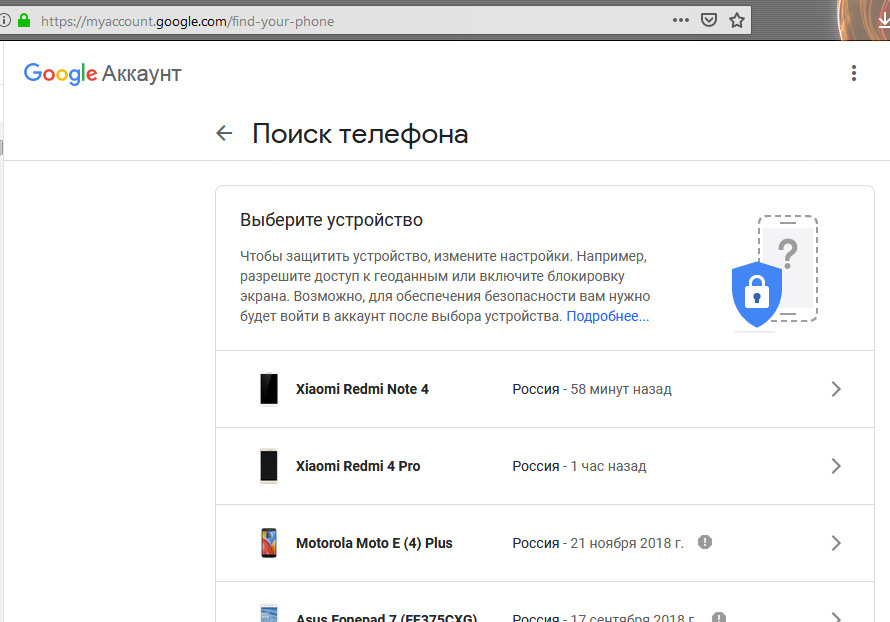Screen dimensions: 890x622
Task: Click the green padlock security icon
Action: click(24, 21)
